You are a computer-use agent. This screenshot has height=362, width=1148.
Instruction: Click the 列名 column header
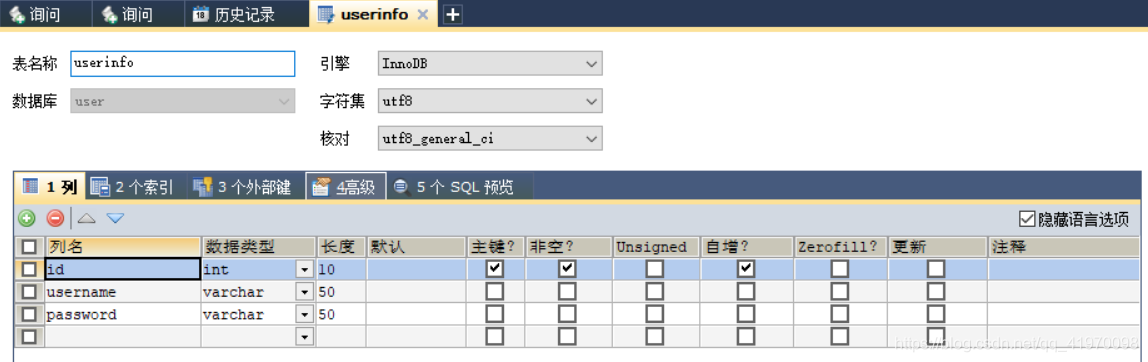click(x=122, y=247)
